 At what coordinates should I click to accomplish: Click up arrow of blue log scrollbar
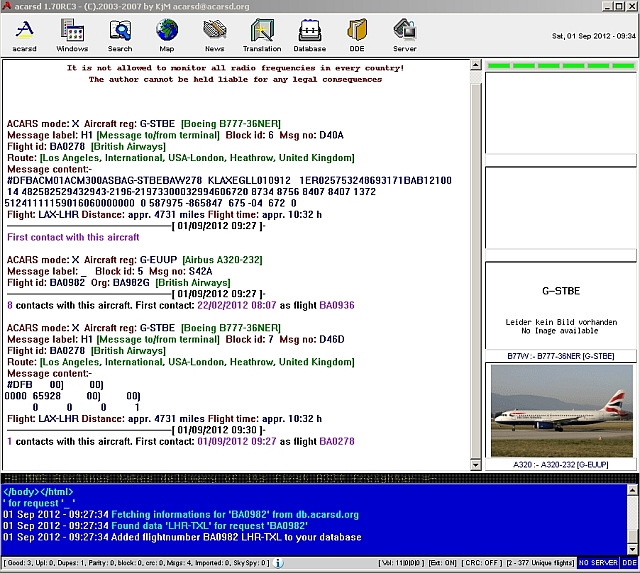632,490
